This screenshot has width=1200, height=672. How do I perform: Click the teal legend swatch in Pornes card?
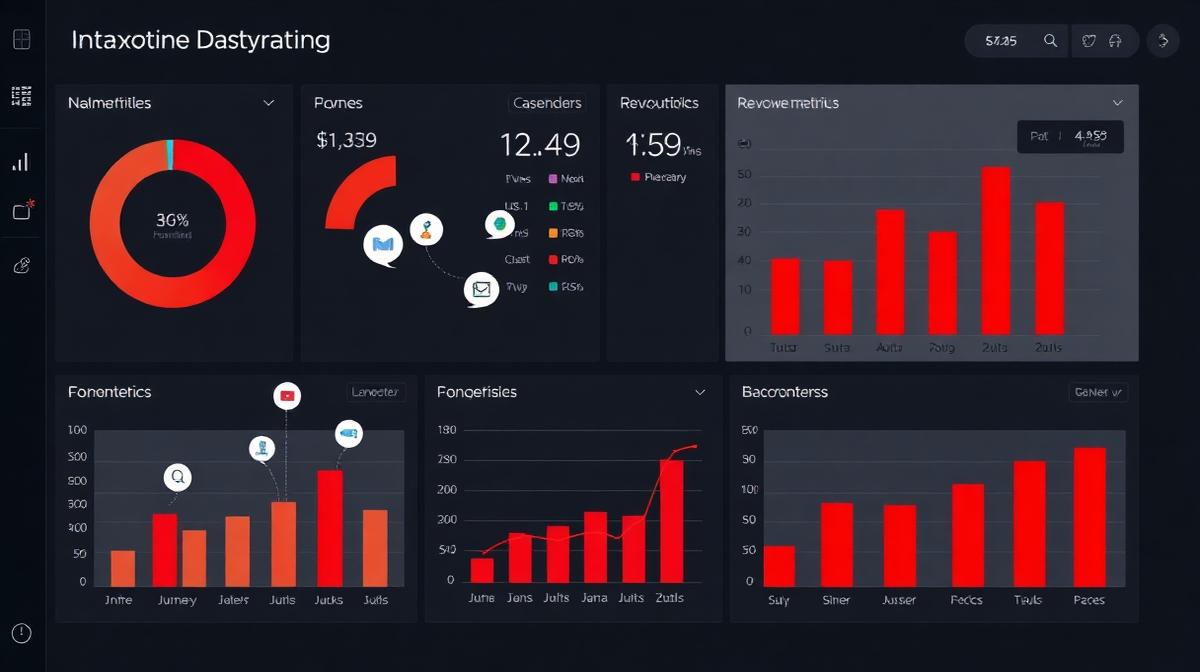[x=552, y=286]
